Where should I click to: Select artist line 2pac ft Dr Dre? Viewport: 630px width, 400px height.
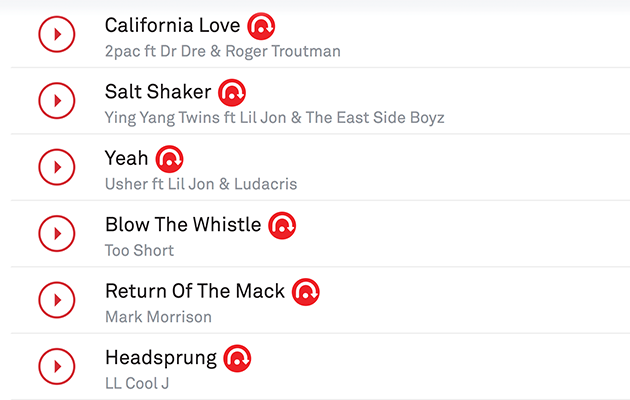coord(222,51)
